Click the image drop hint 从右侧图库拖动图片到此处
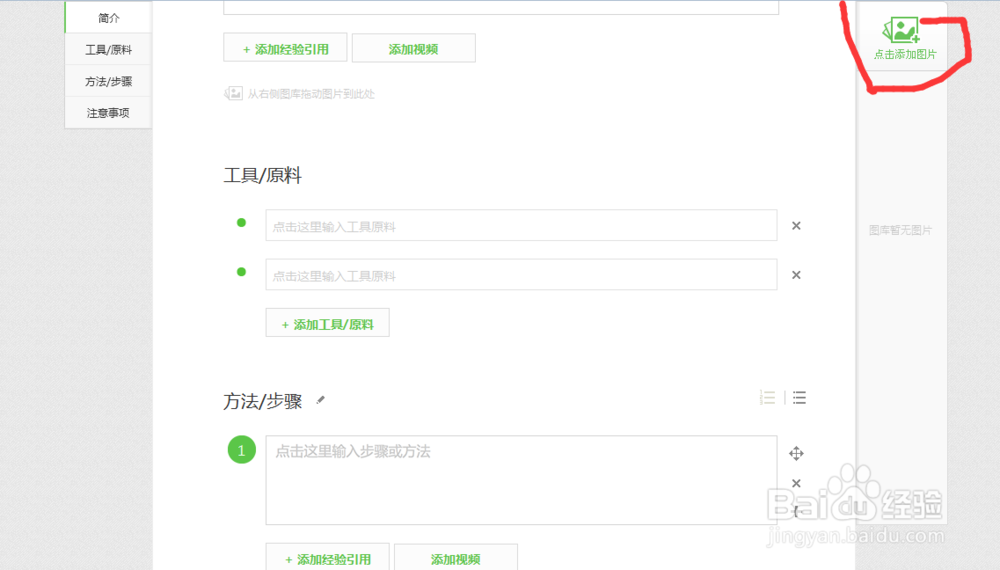 tap(299, 94)
